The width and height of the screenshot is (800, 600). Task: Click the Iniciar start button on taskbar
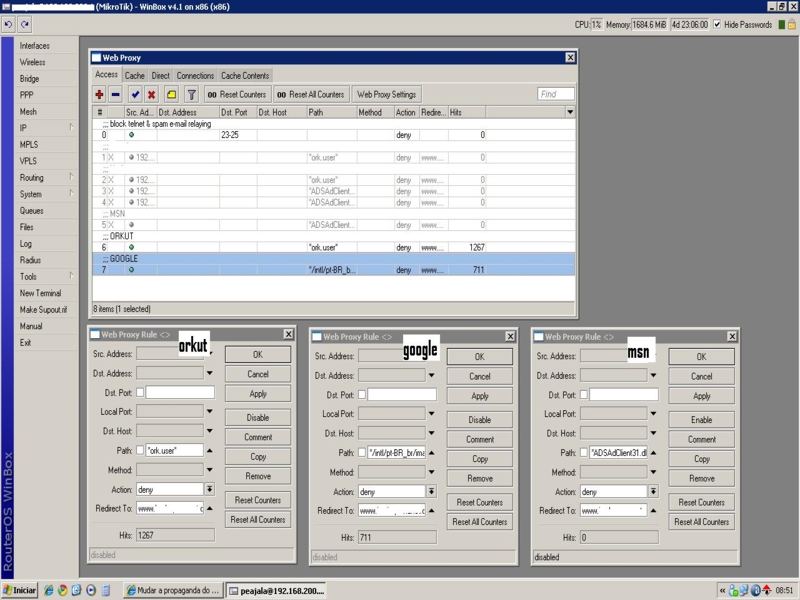tap(20, 590)
